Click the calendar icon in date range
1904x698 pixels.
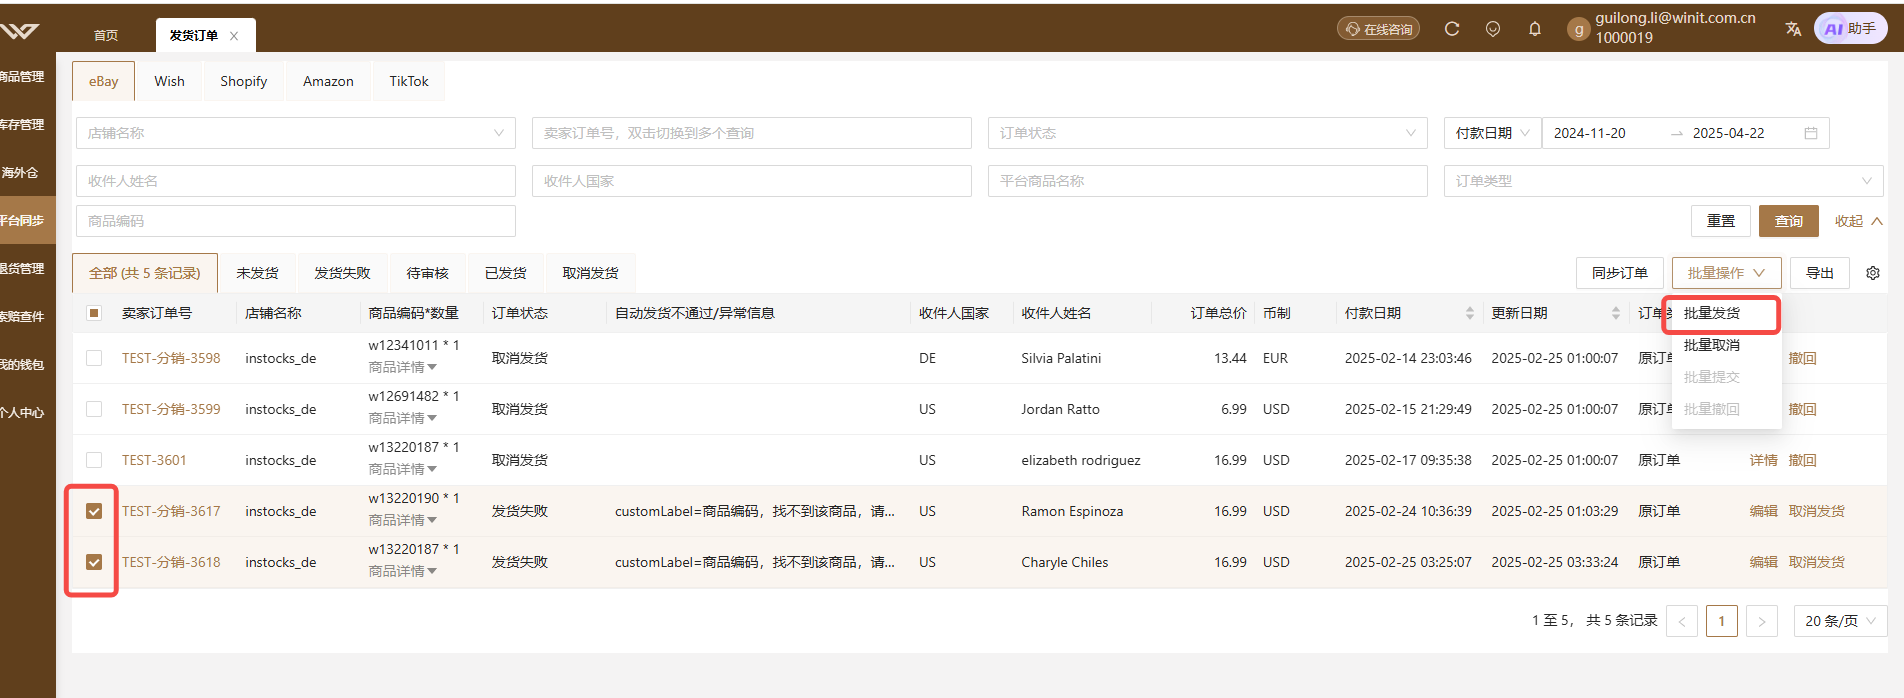click(x=1811, y=133)
